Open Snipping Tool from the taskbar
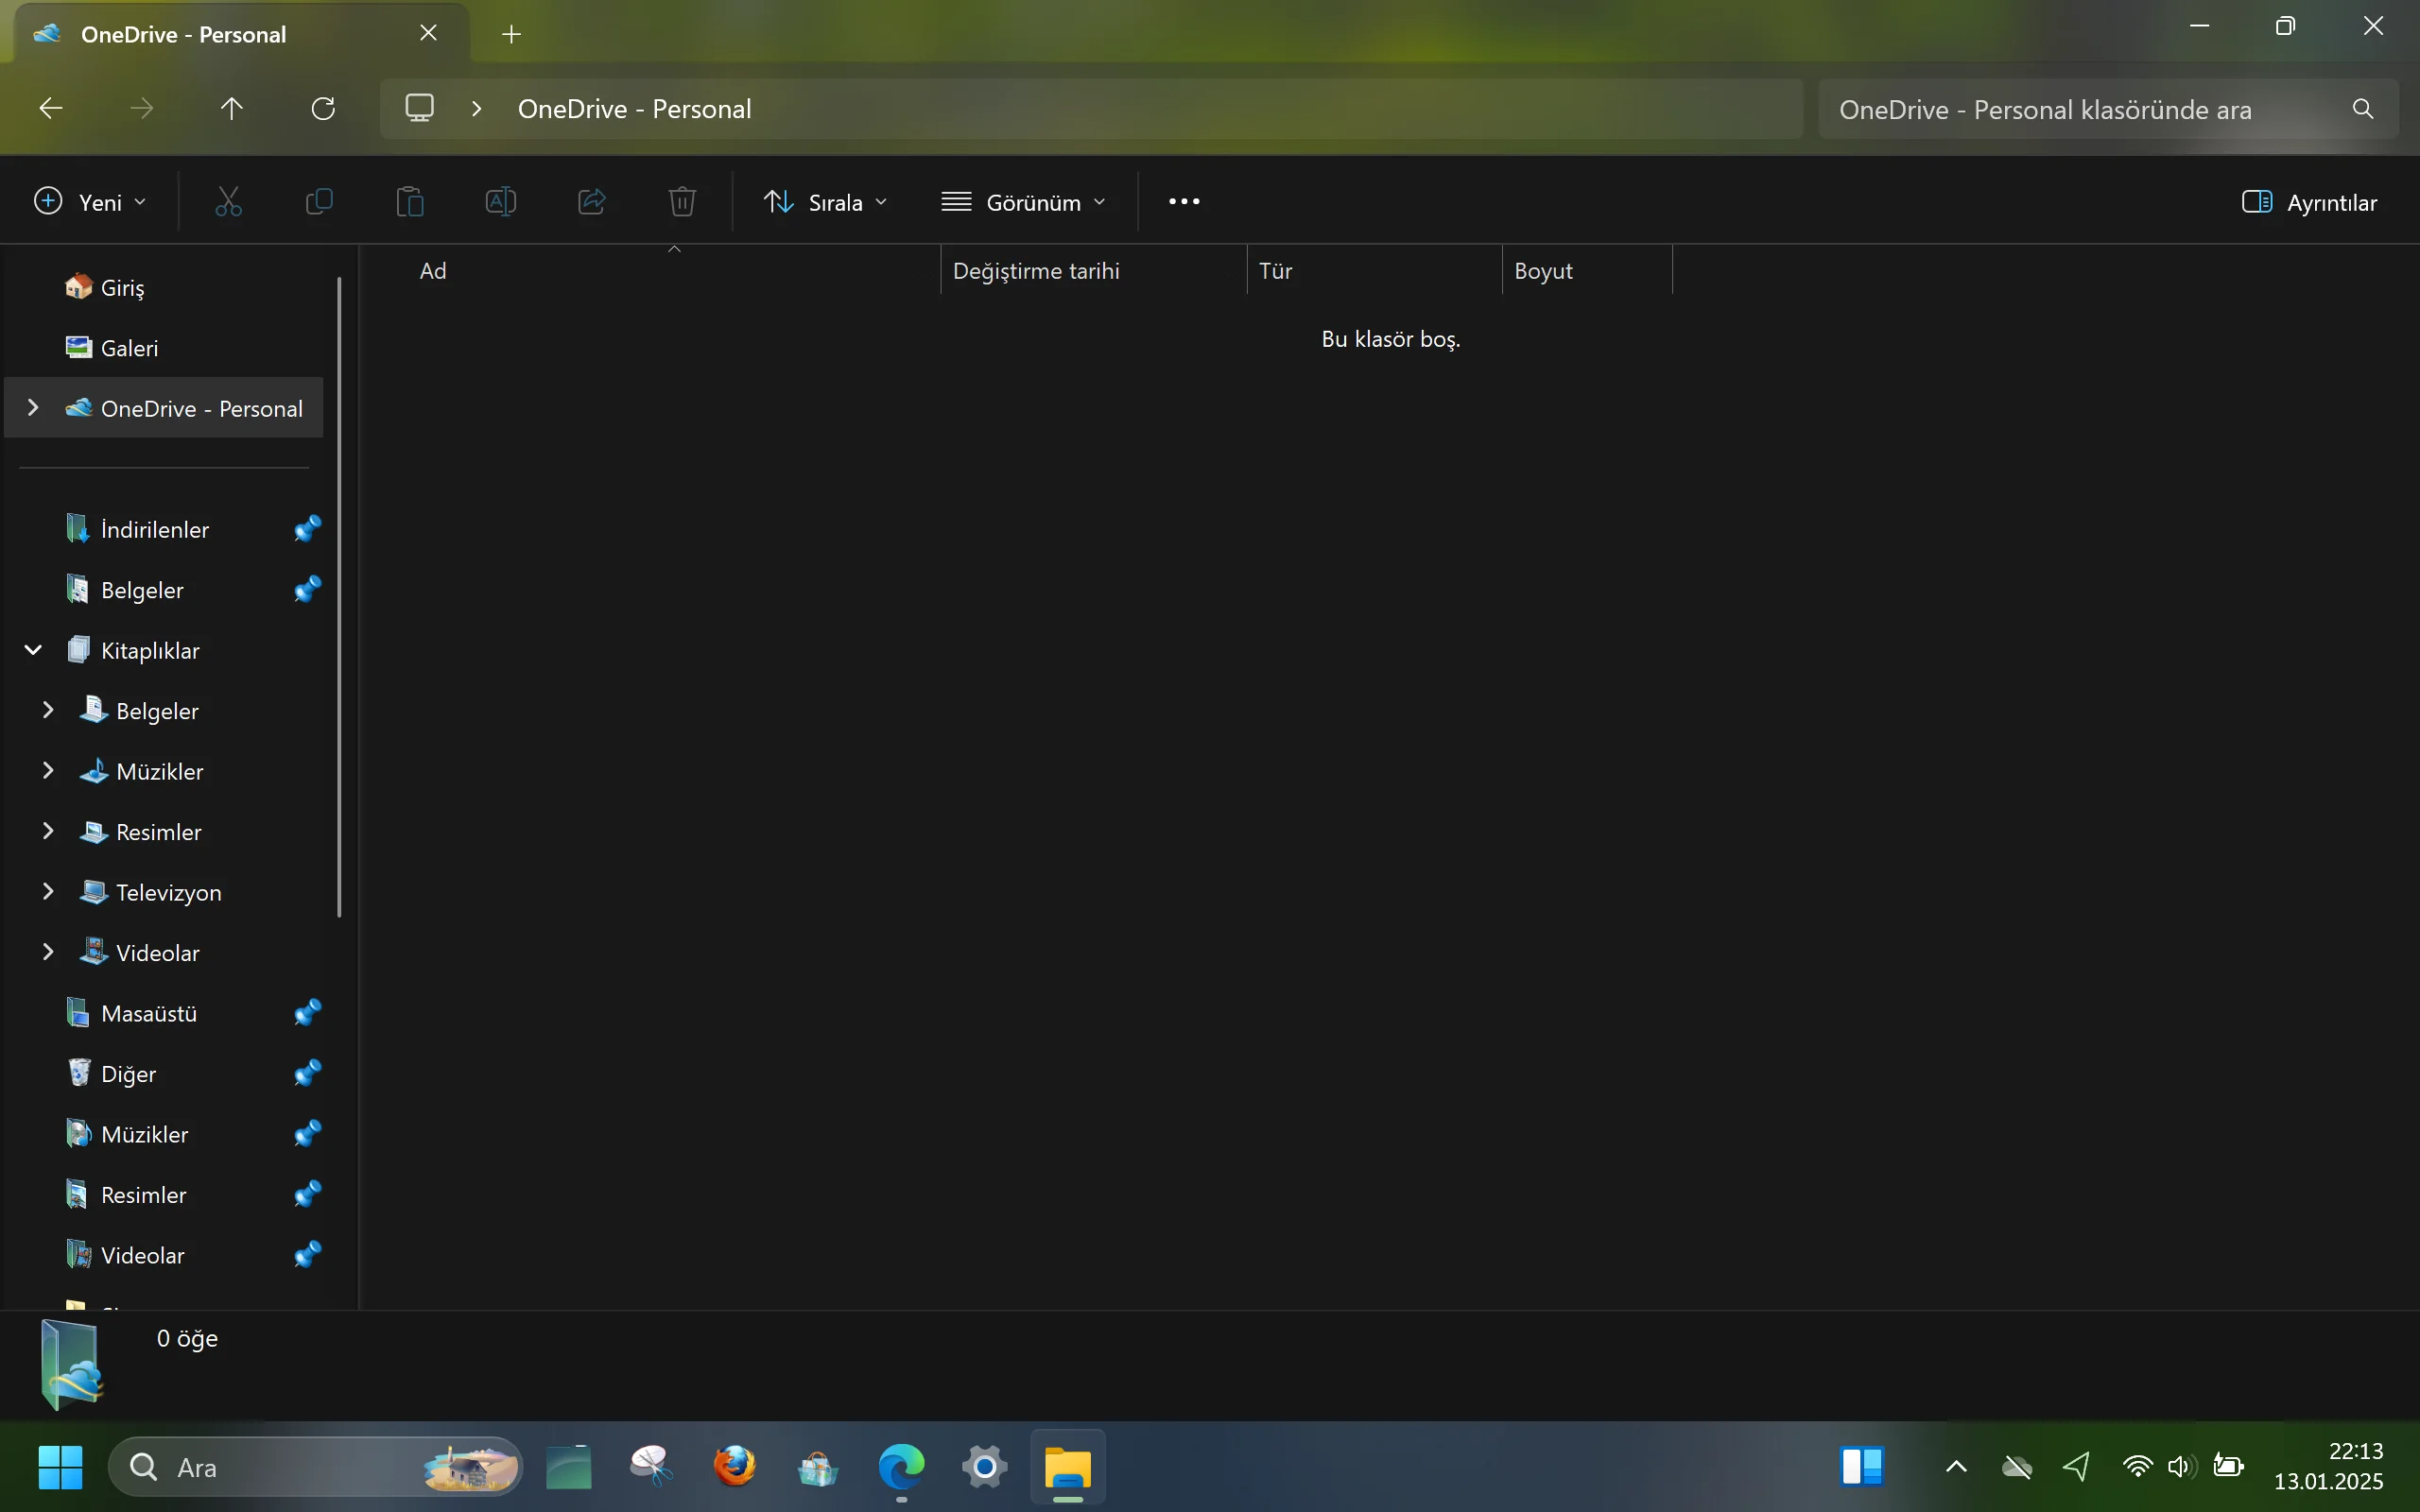Viewport: 2420px width, 1512px height. [x=652, y=1467]
